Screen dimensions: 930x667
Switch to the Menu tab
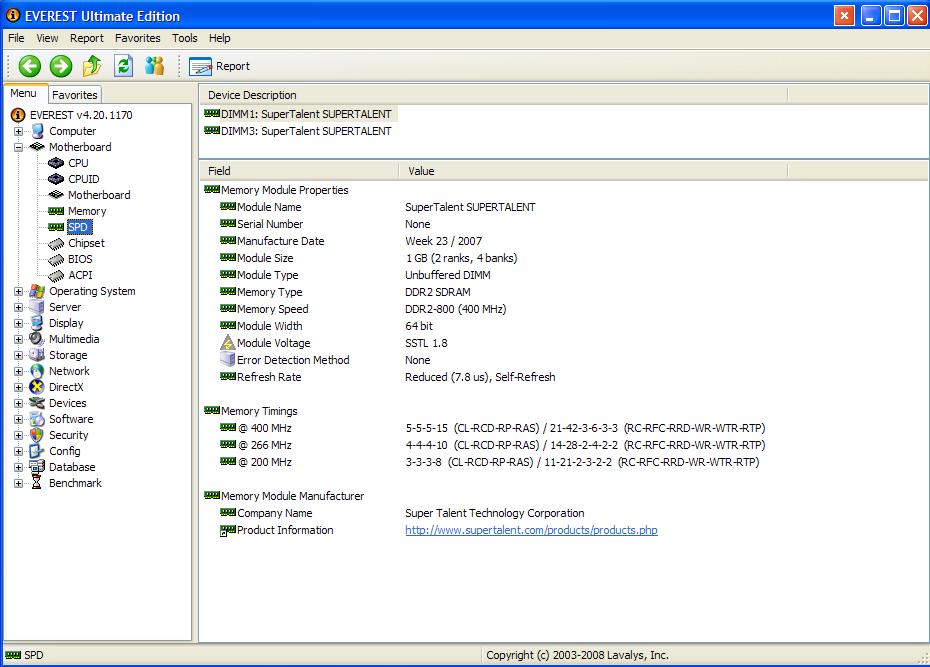24,93
